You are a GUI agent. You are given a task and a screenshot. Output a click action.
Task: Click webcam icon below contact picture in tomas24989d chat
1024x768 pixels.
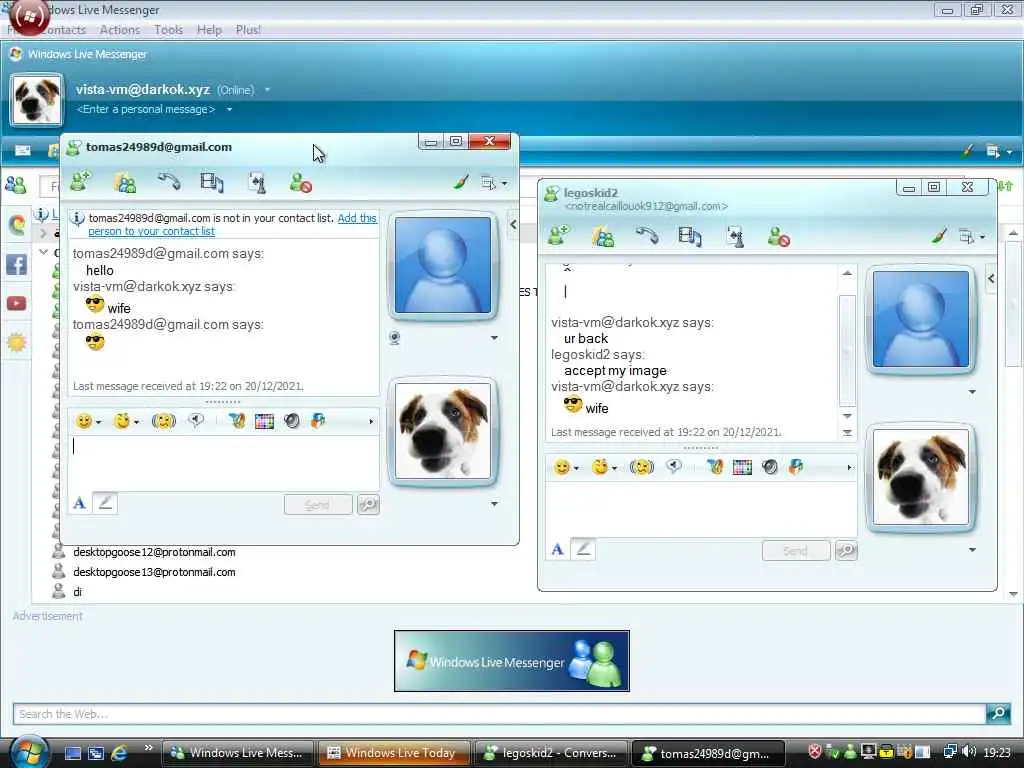point(394,338)
